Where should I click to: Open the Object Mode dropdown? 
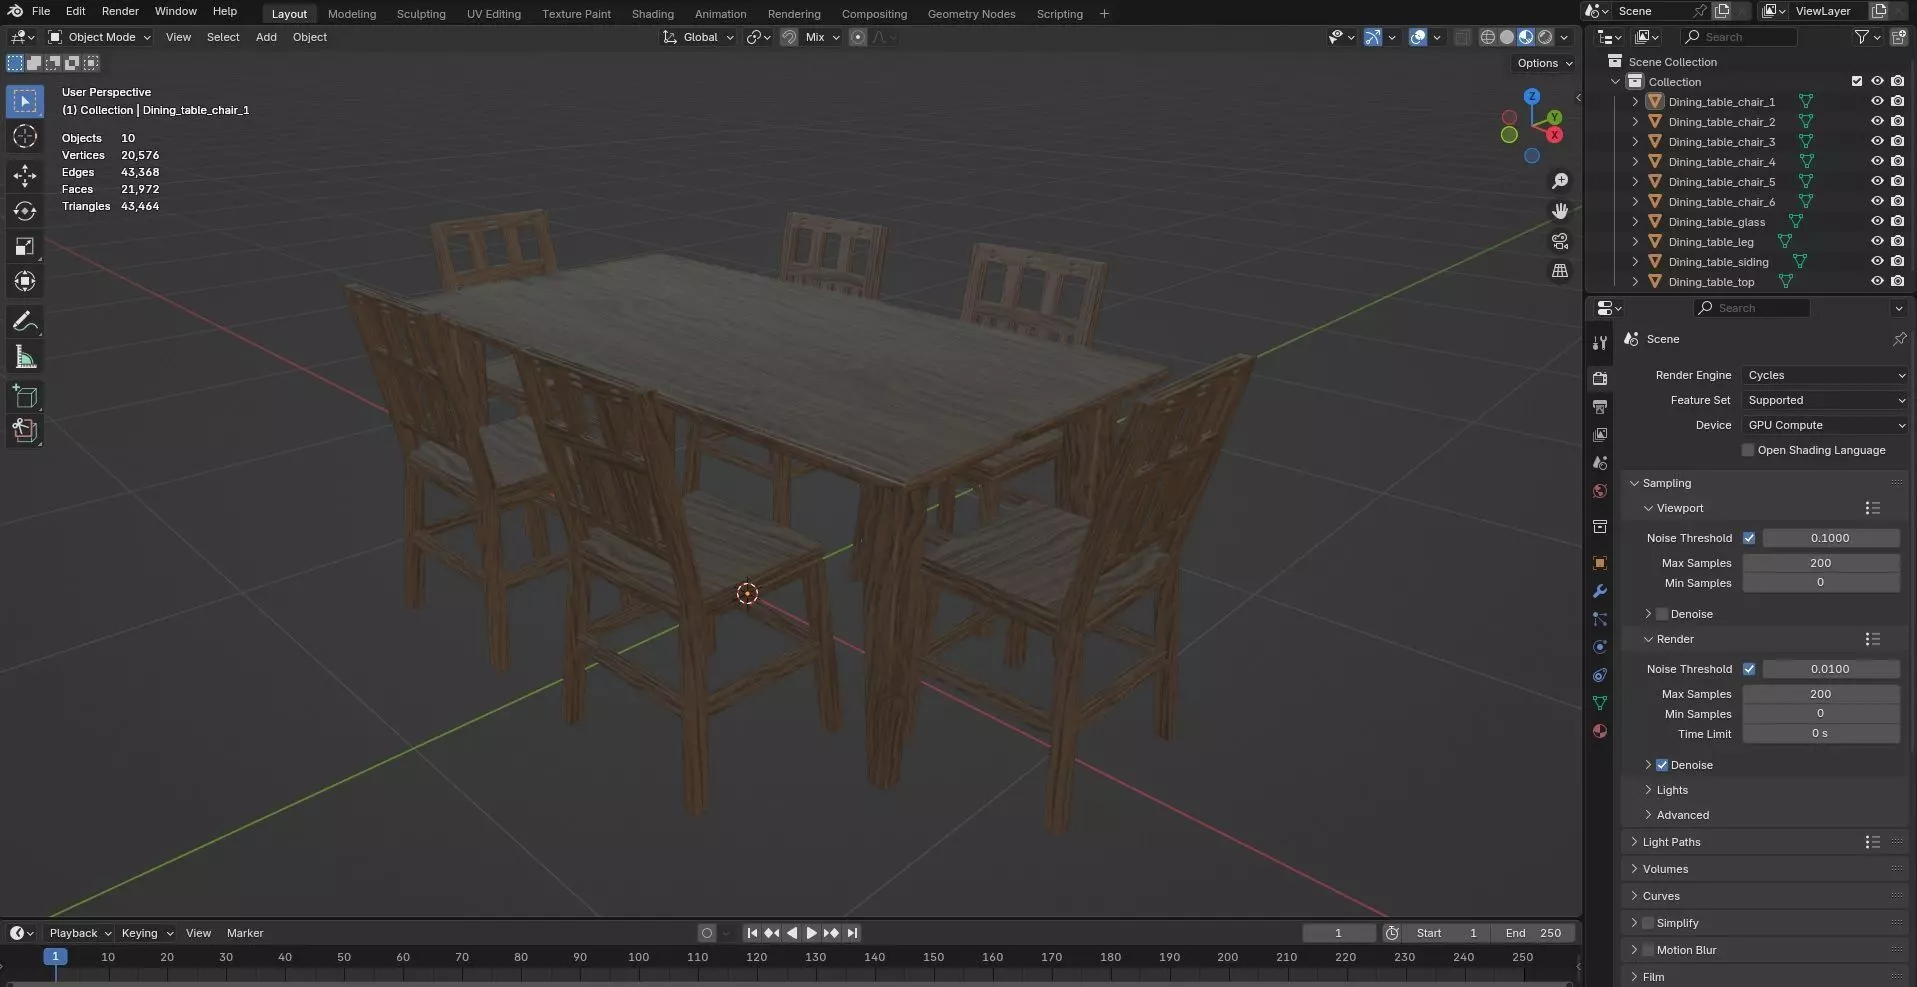(x=100, y=37)
